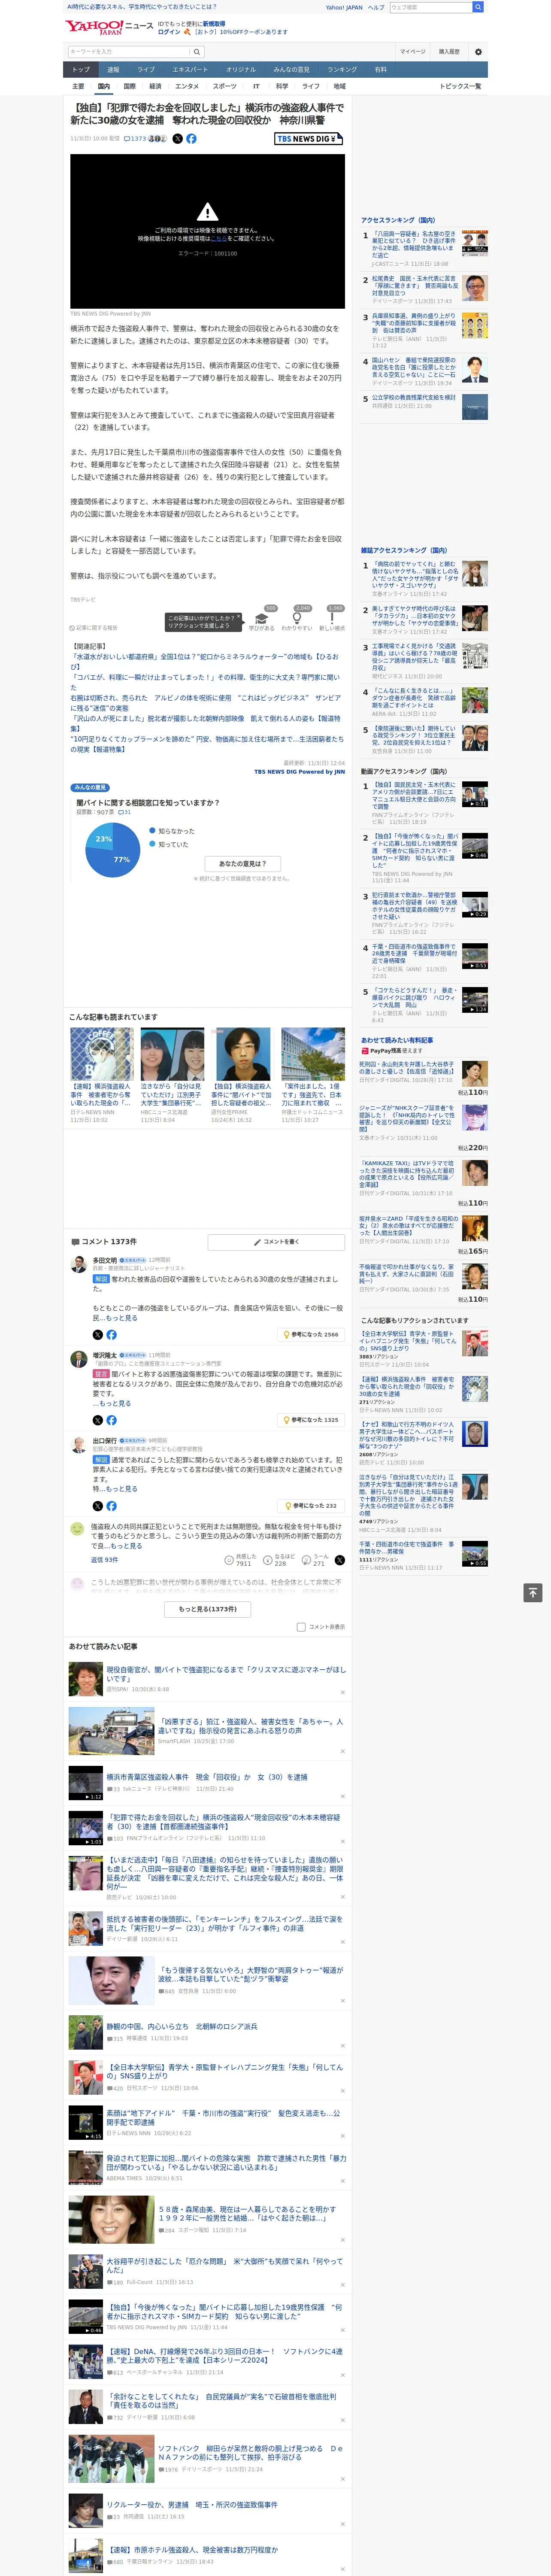Viewport: 551px width, 2576px height.
Task: React with わかりやすい lightbulb icon
Action: [x=297, y=617]
